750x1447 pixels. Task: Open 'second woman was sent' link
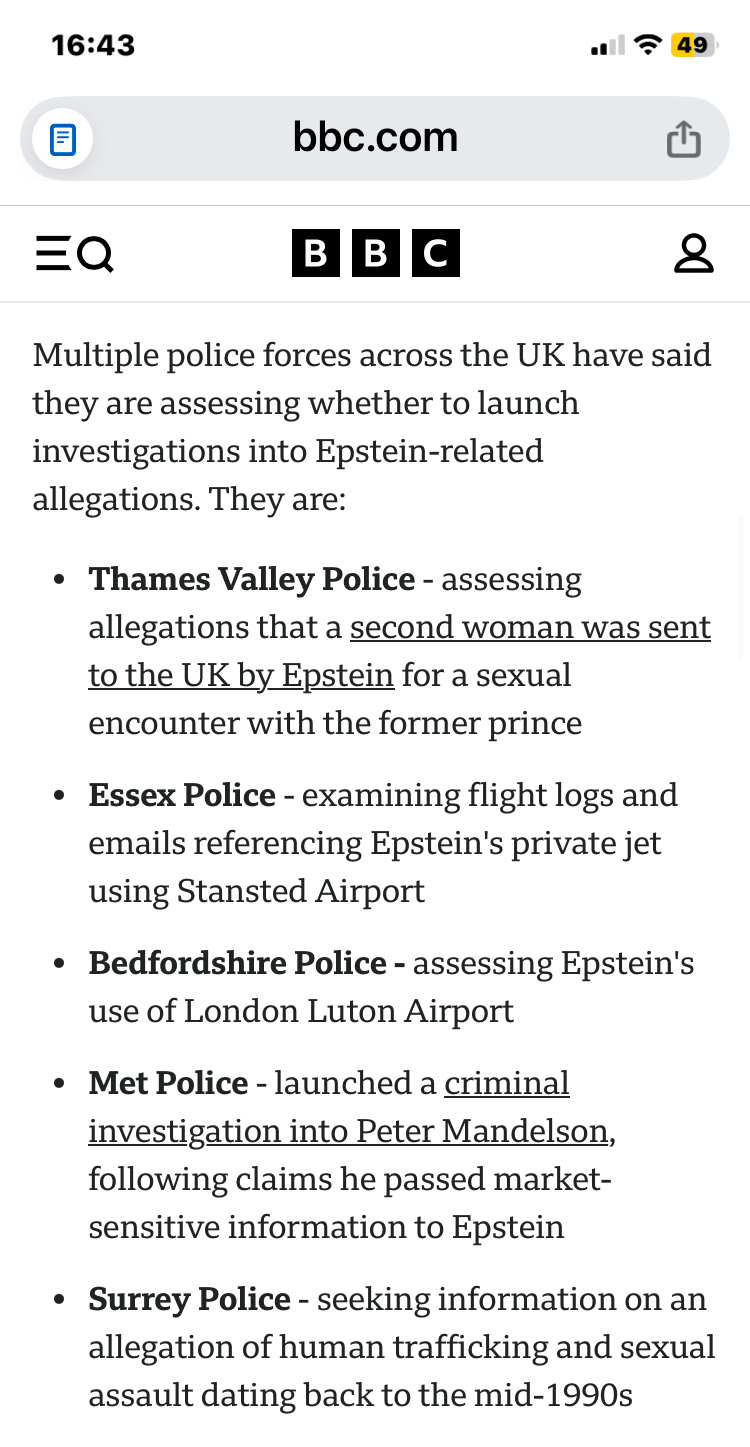(530, 627)
